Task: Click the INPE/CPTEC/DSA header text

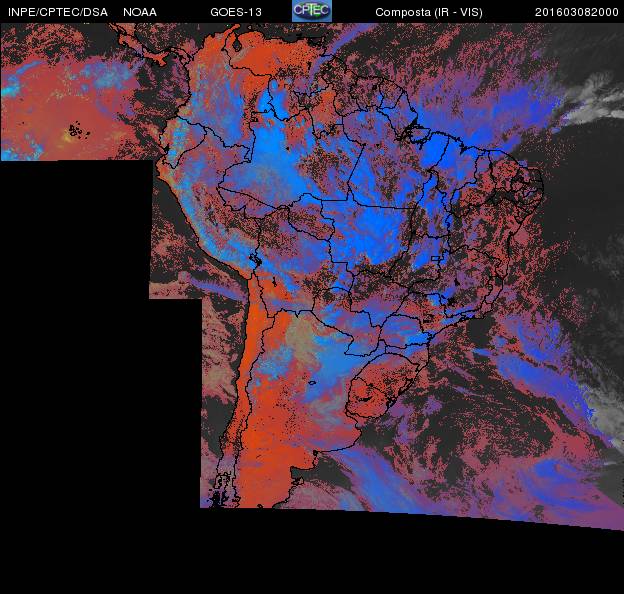Action: [58, 12]
